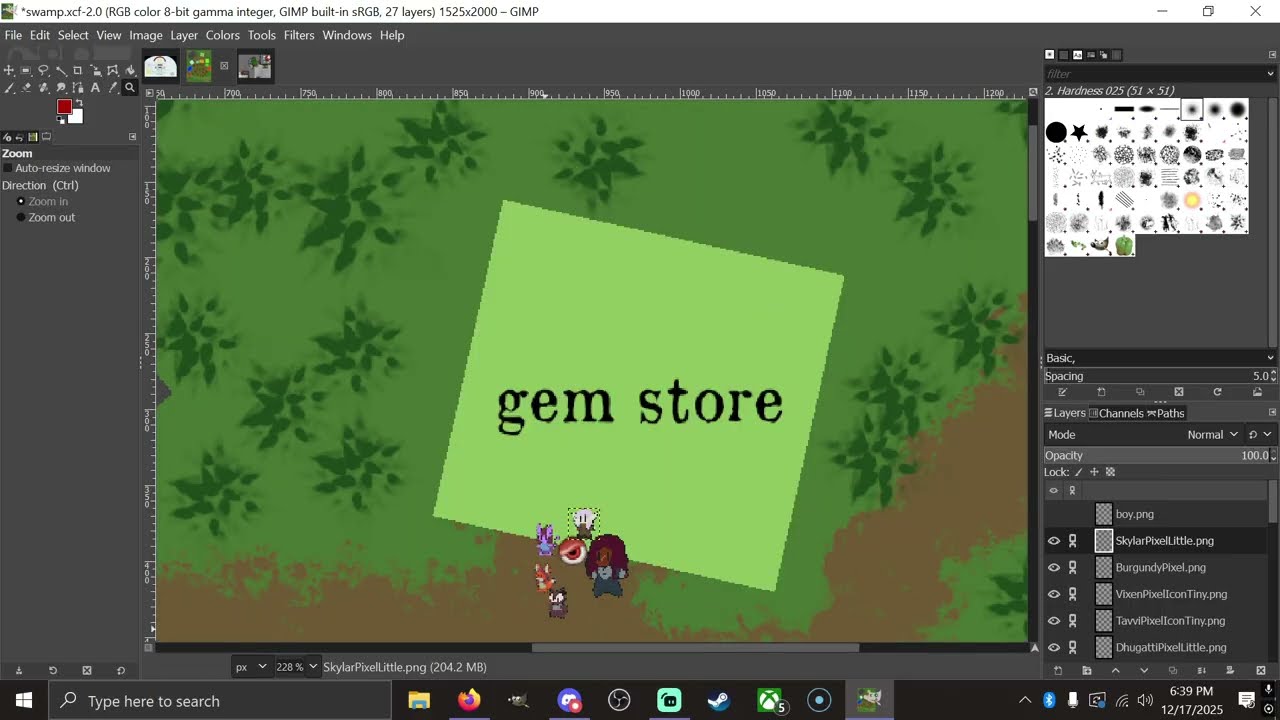Select the Color Picker tool
This screenshot has width=1280, height=720.
(x=113, y=88)
